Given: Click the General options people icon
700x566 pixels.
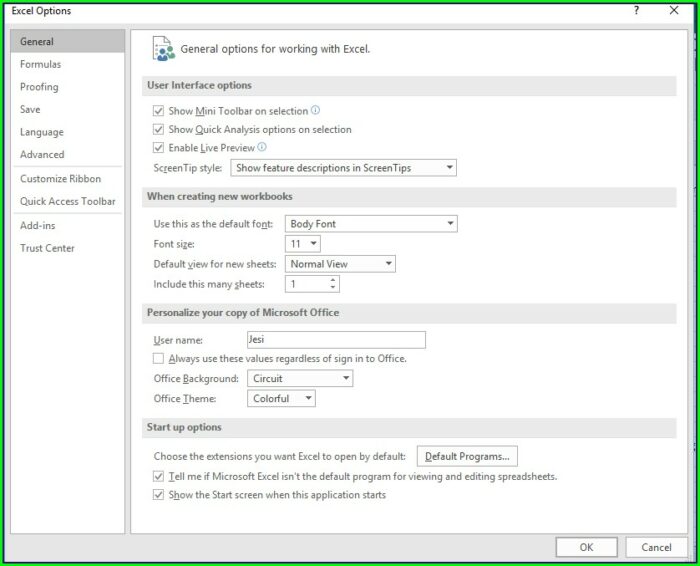Looking at the screenshot, I should click(163, 49).
